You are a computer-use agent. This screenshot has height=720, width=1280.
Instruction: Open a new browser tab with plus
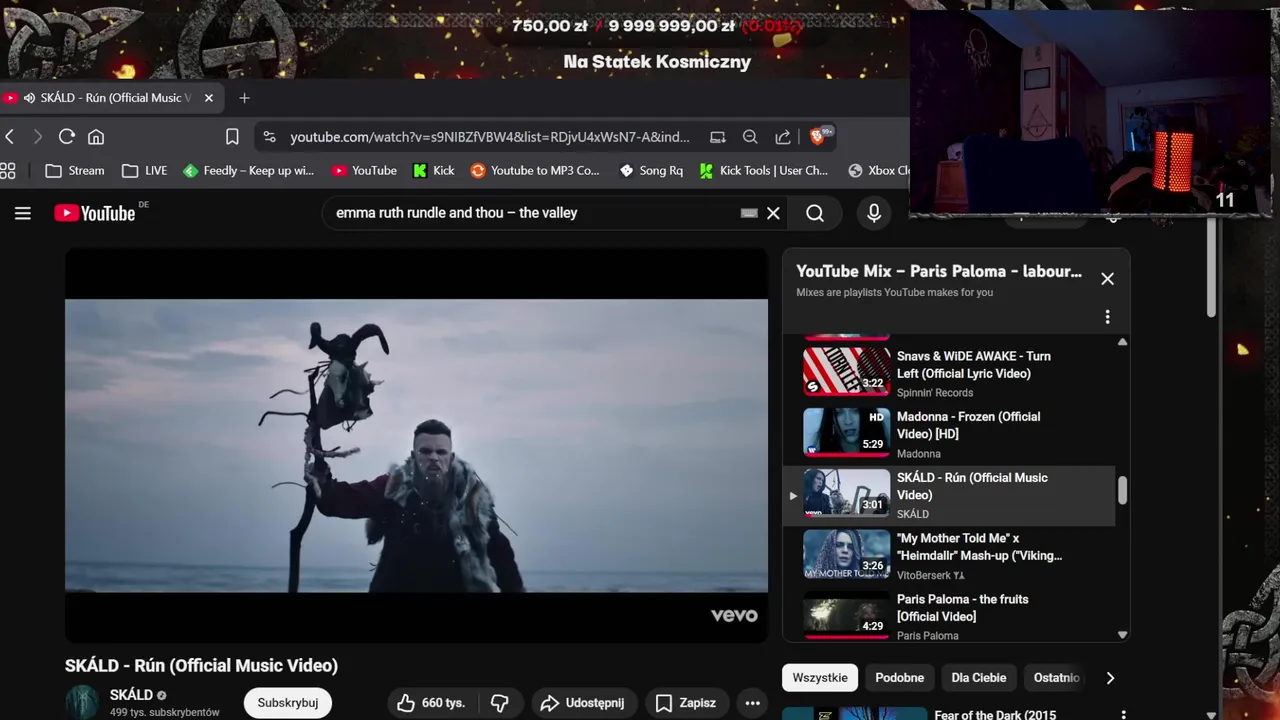(x=244, y=98)
